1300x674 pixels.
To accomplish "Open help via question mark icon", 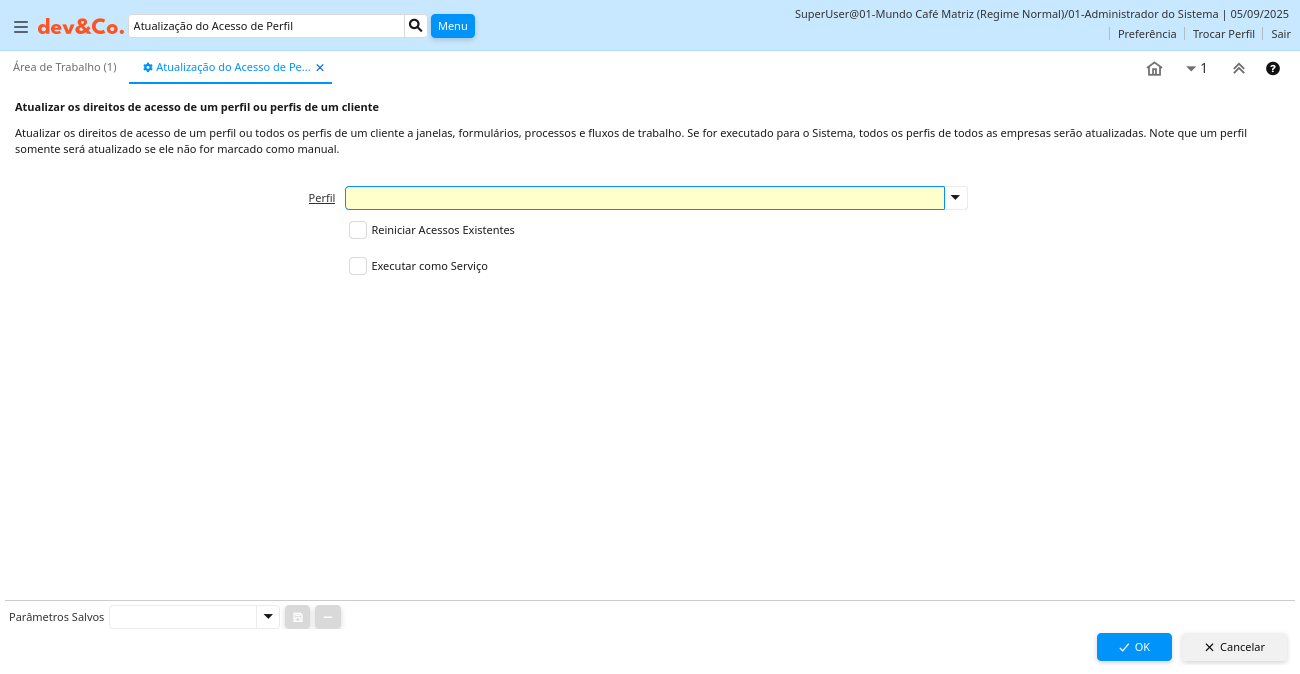I will 1273,69.
